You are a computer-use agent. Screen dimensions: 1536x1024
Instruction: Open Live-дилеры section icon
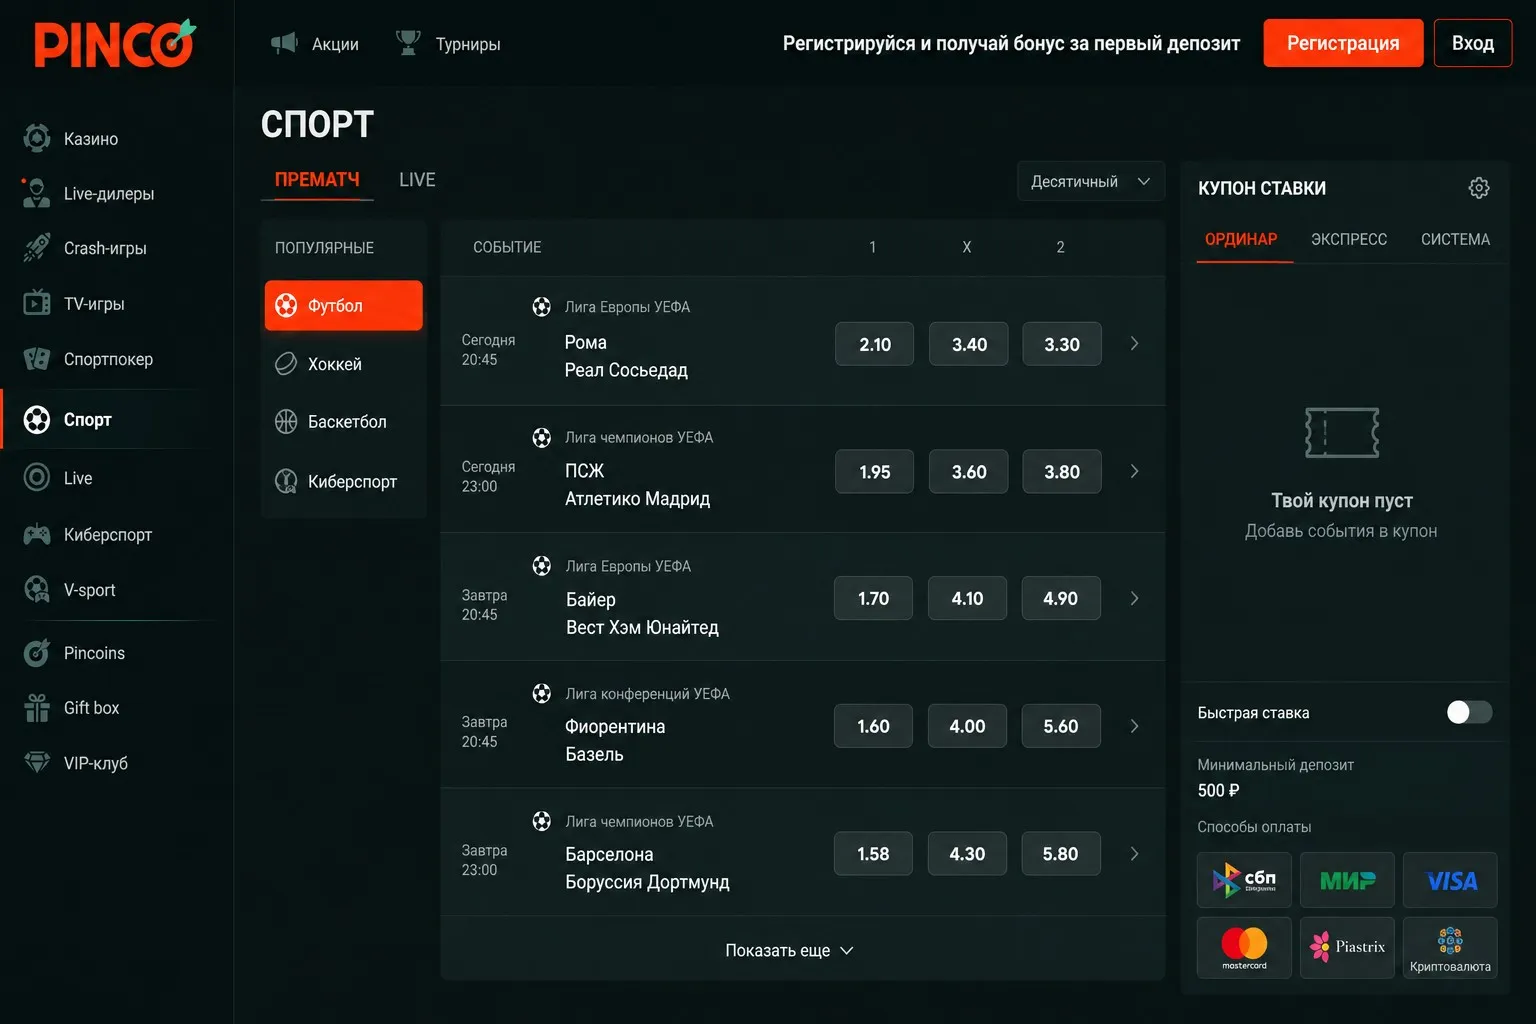click(x=37, y=193)
